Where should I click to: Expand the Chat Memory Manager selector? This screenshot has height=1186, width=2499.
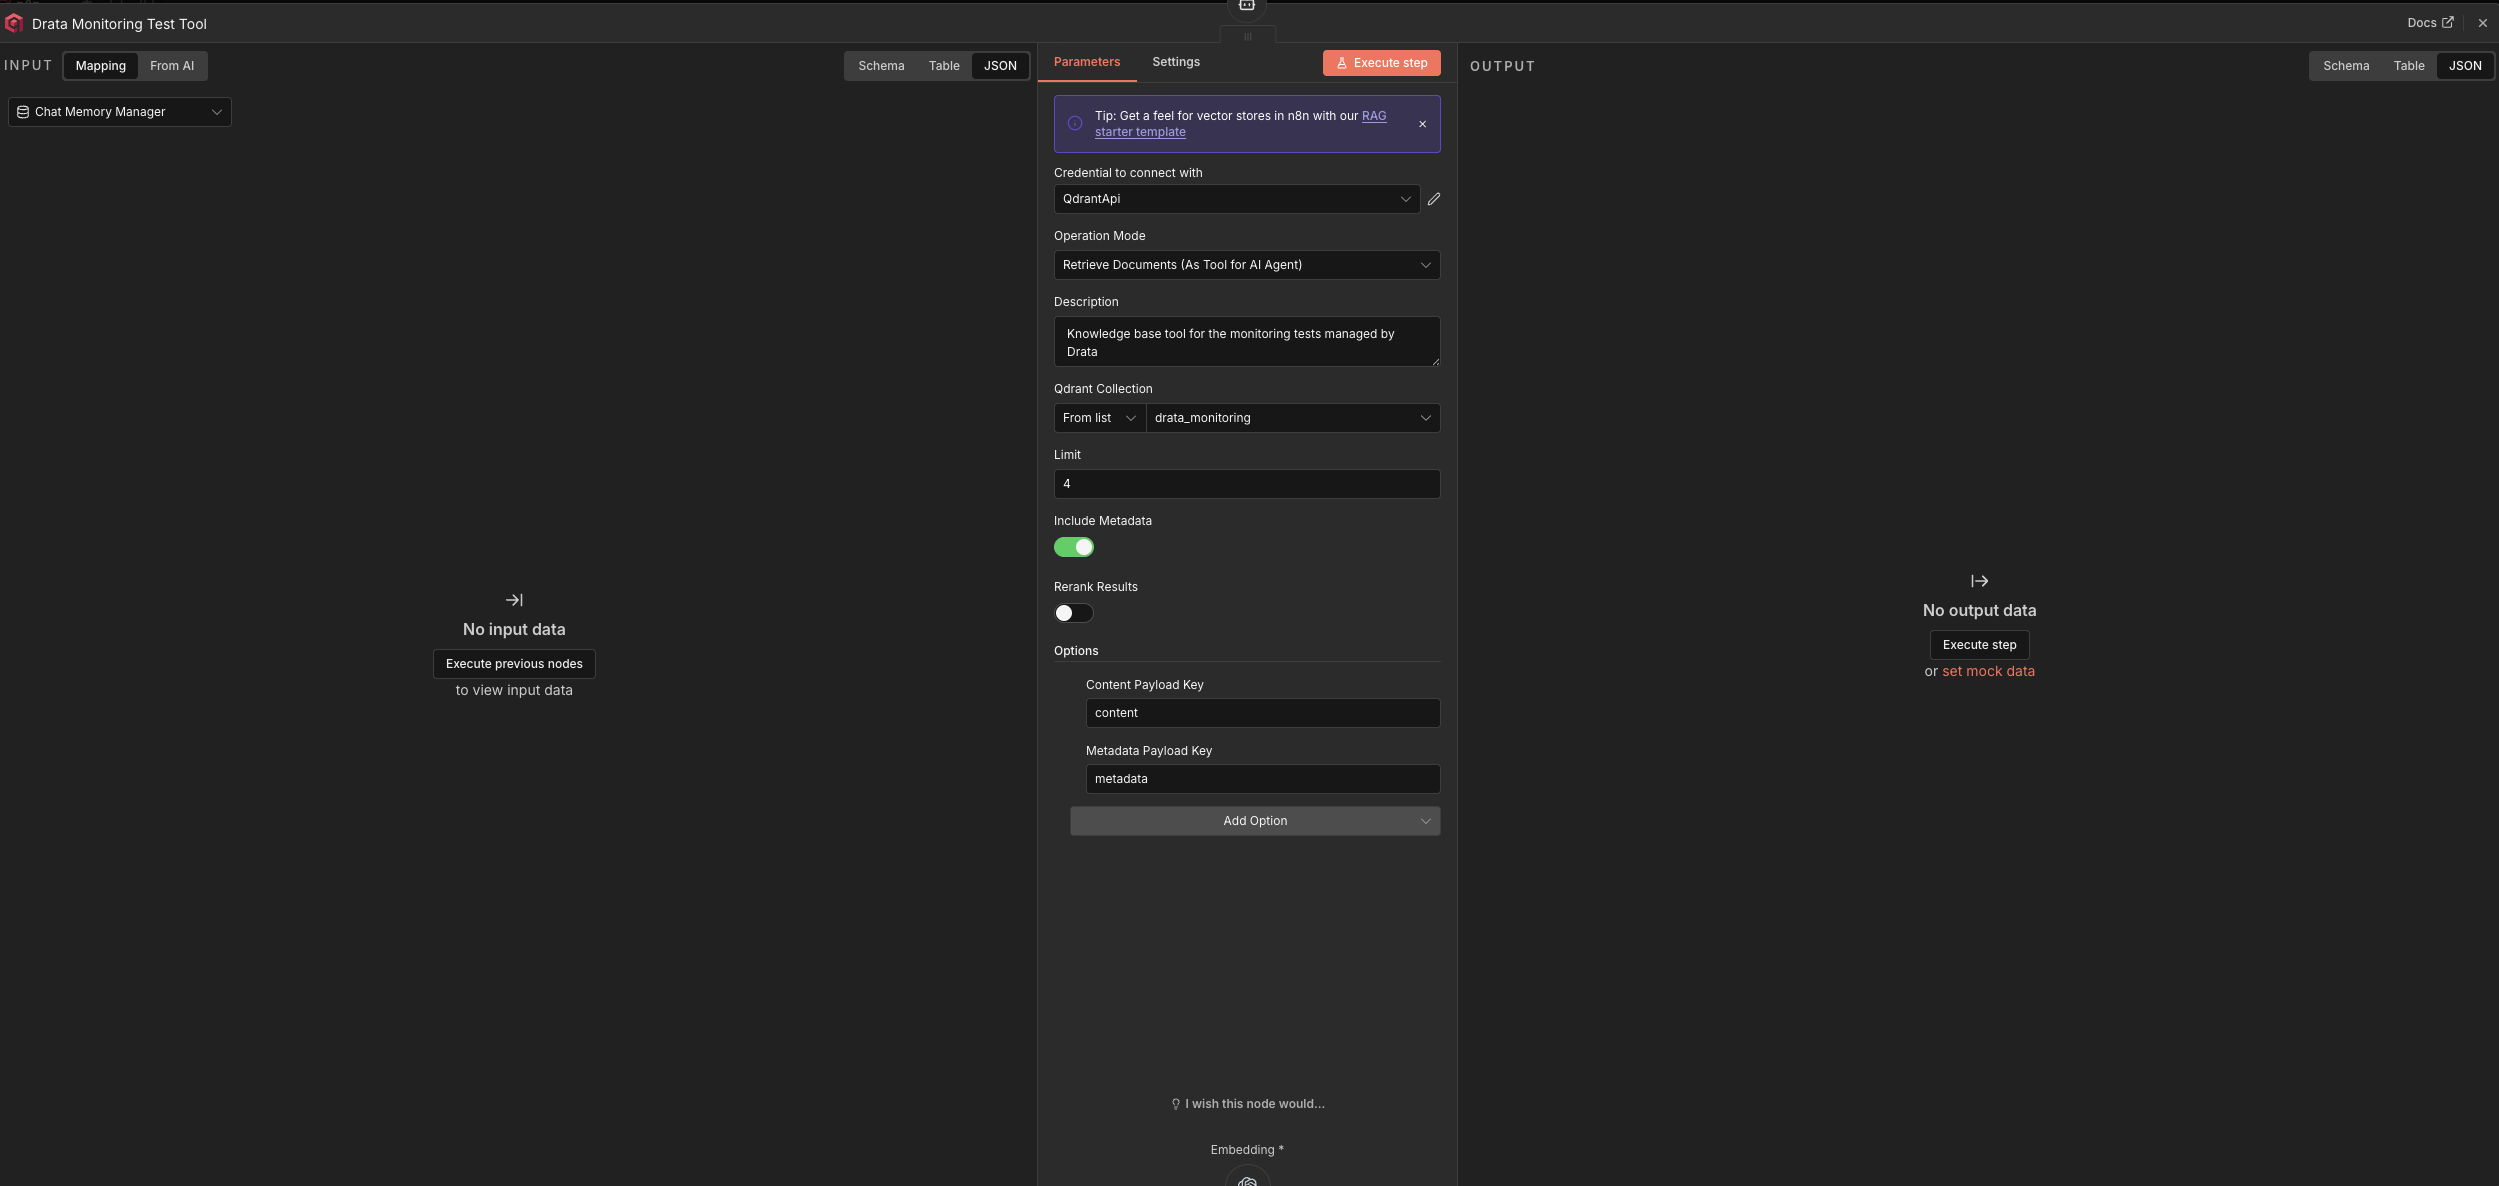click(x=119, y=112)
